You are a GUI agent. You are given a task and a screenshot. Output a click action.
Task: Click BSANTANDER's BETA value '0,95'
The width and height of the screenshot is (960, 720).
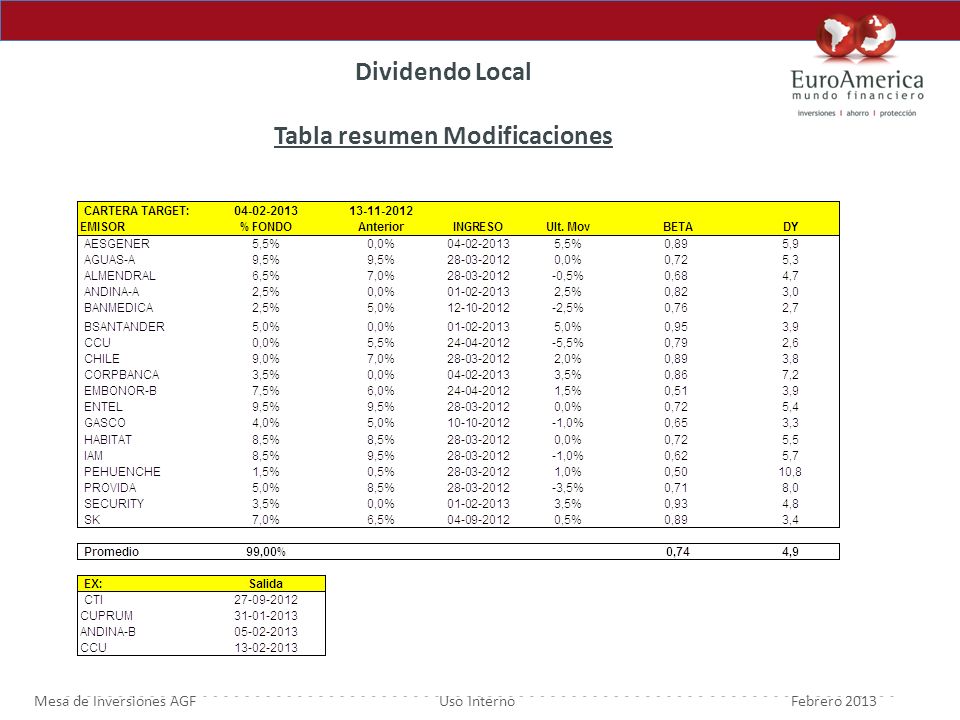coord(676,326)
